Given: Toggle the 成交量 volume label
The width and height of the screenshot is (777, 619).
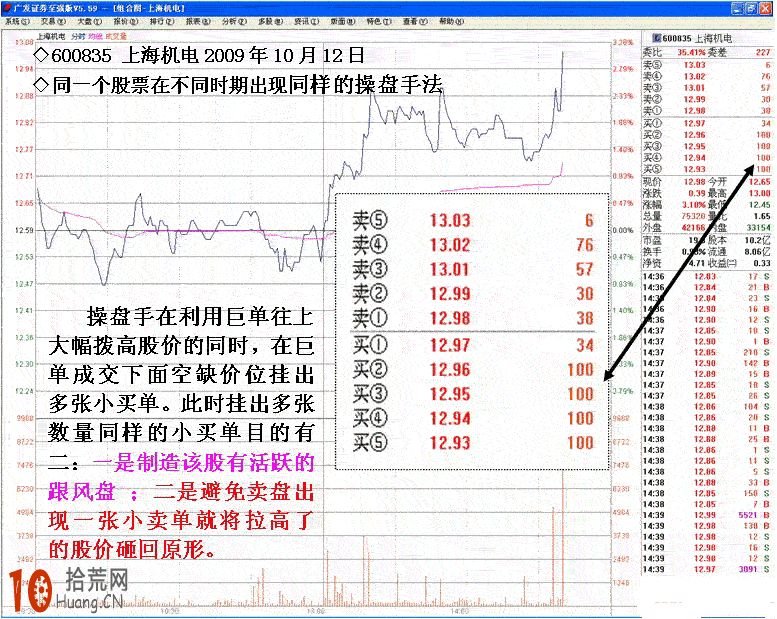Looking at the screenshot, I should click(x=117, y=35).
